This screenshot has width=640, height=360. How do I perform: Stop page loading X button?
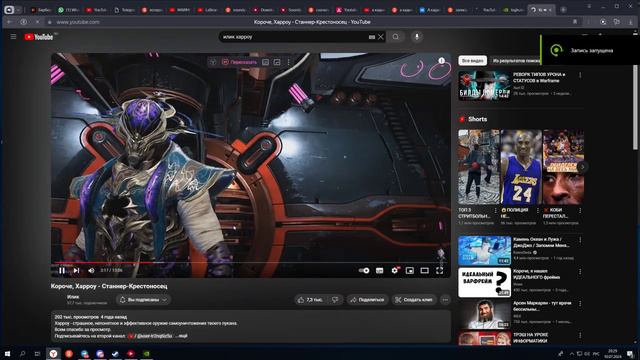click(x=37, y=22)
